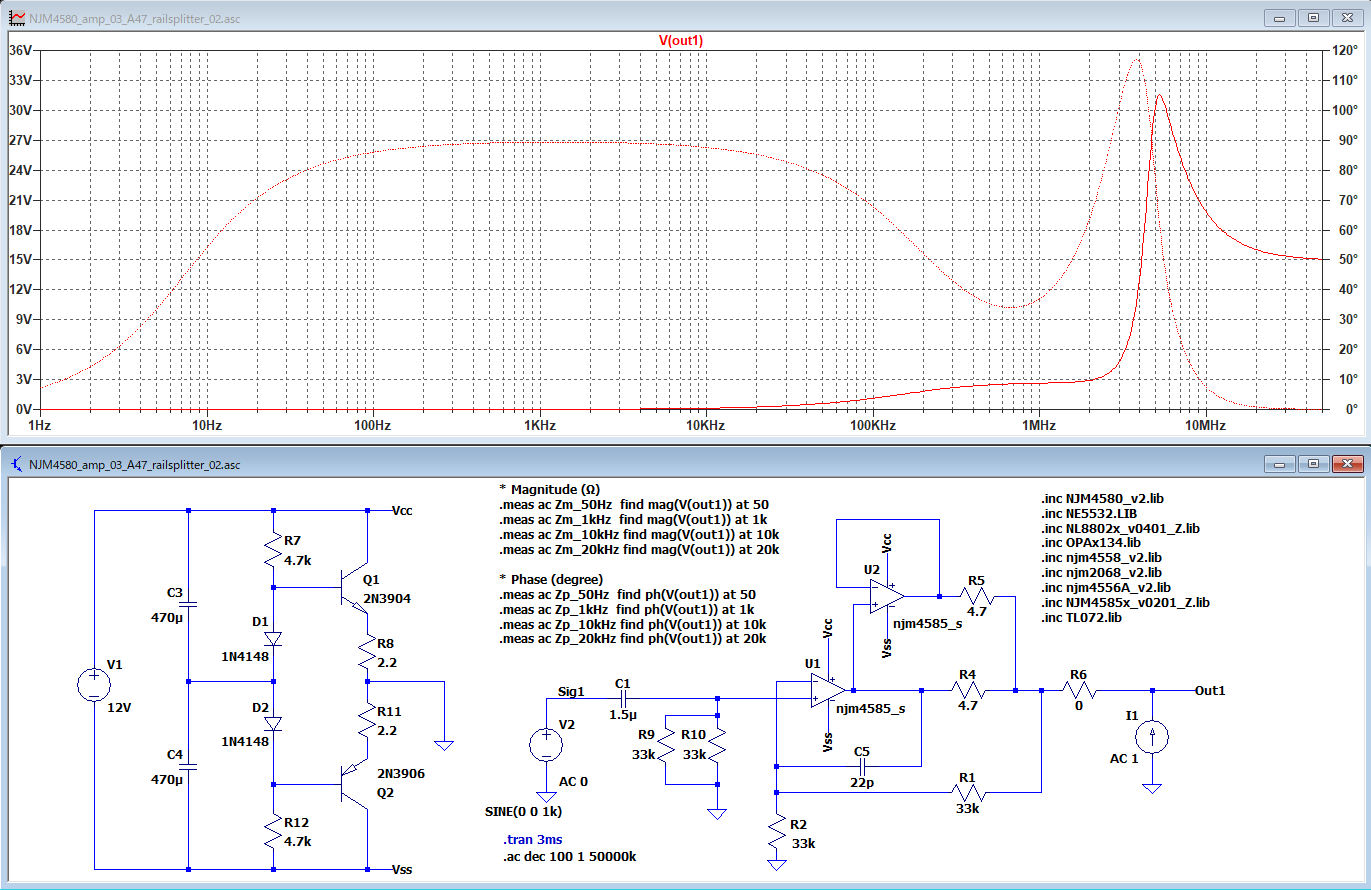Viewport: 1371px width, 890px height.
Task: Select the V1 12V voltage source
Action: click(x=93, y=685)
